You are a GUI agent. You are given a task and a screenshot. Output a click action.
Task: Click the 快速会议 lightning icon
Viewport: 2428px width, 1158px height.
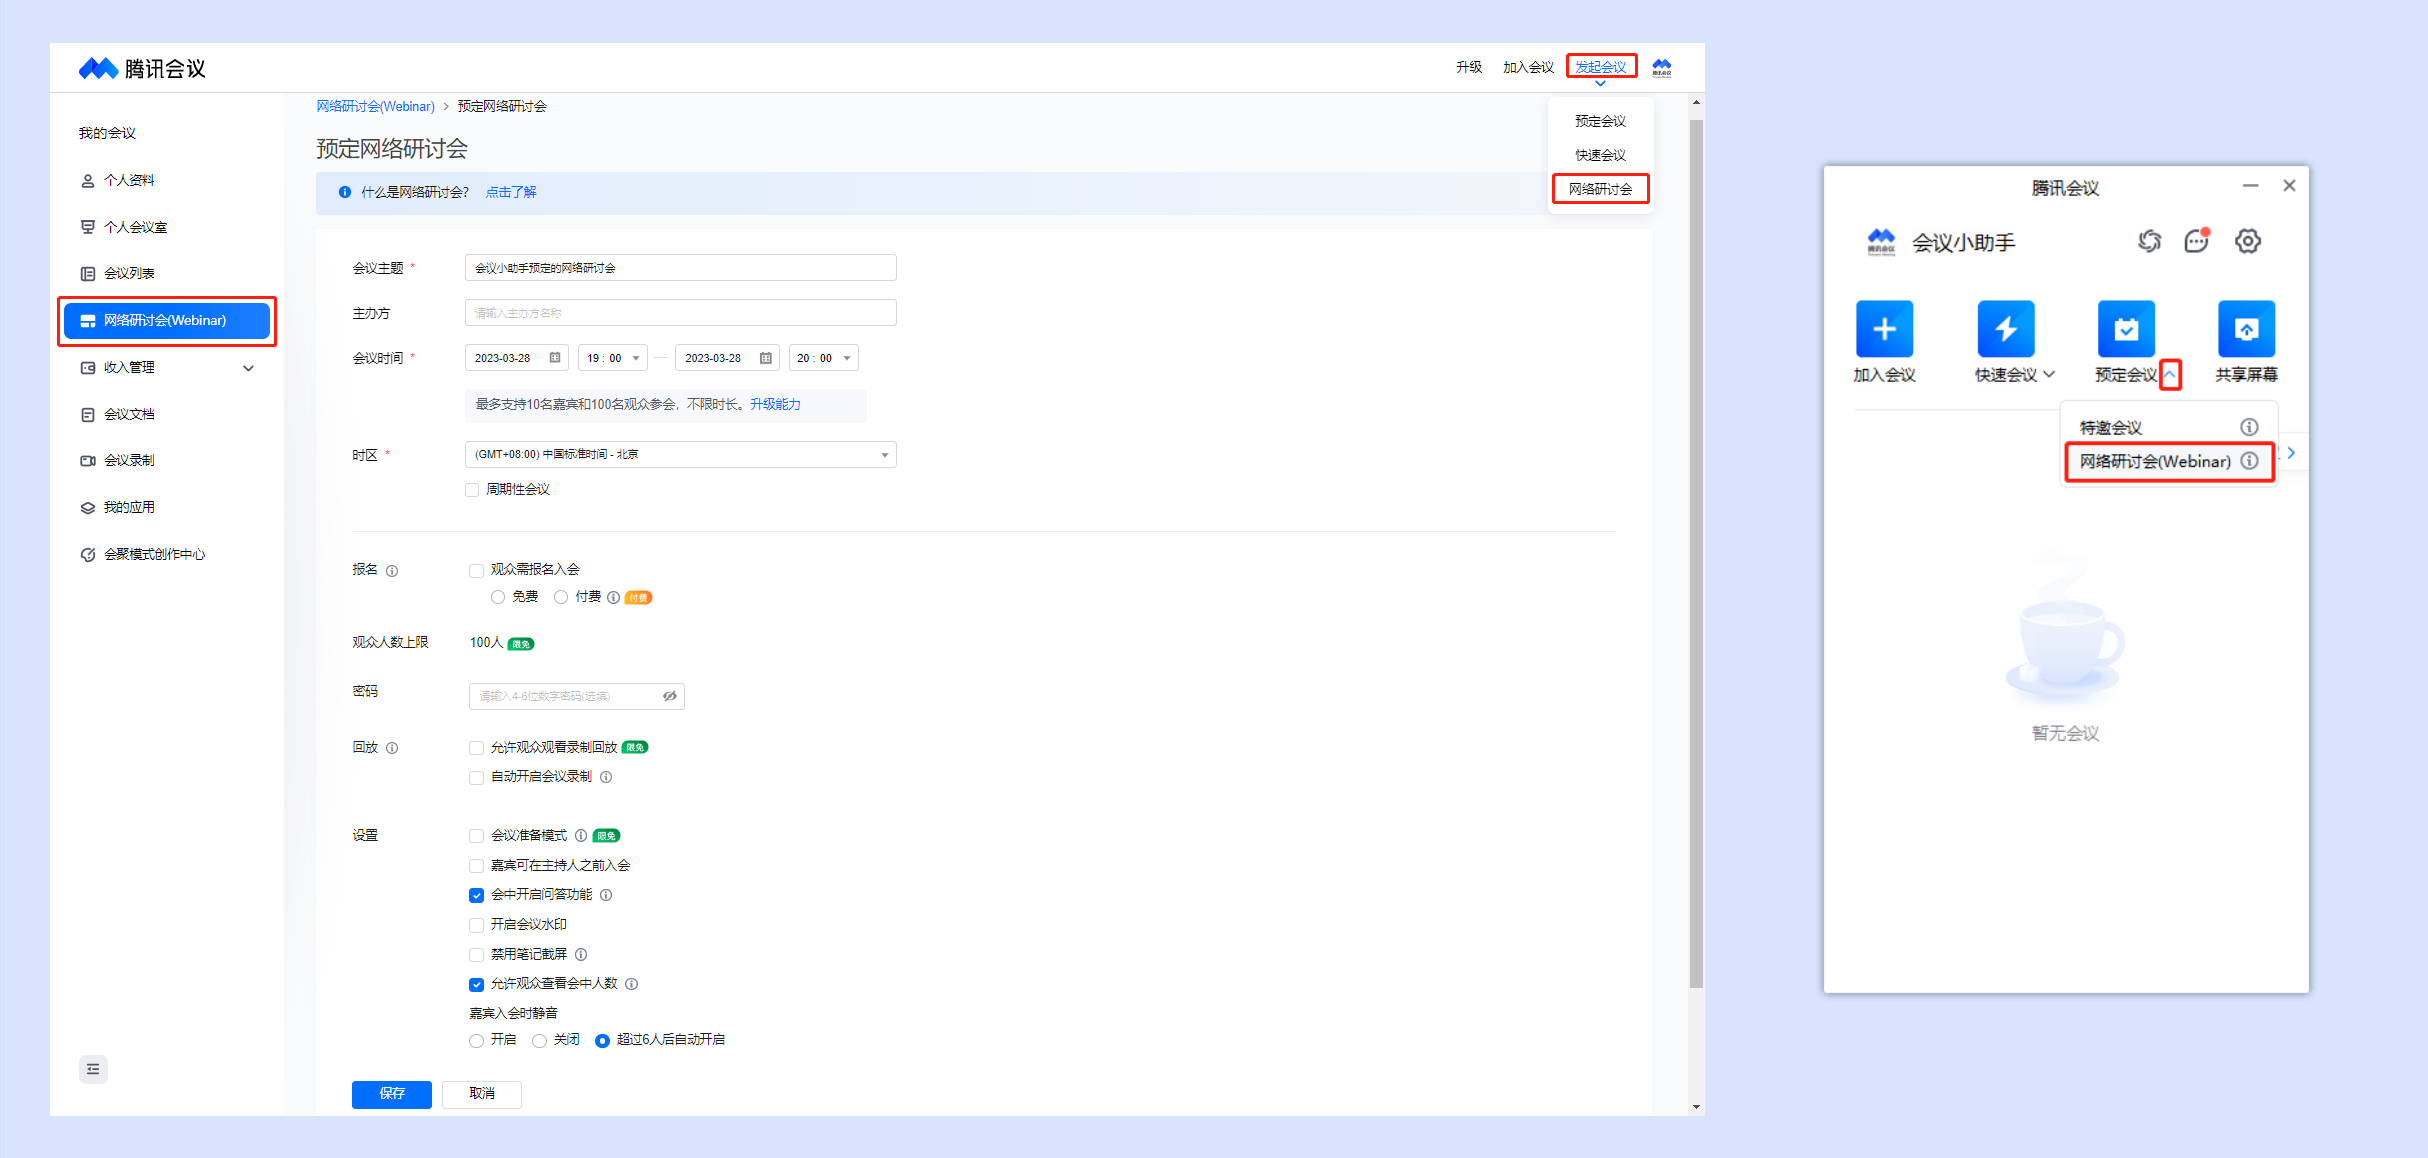click(2005, 329)
